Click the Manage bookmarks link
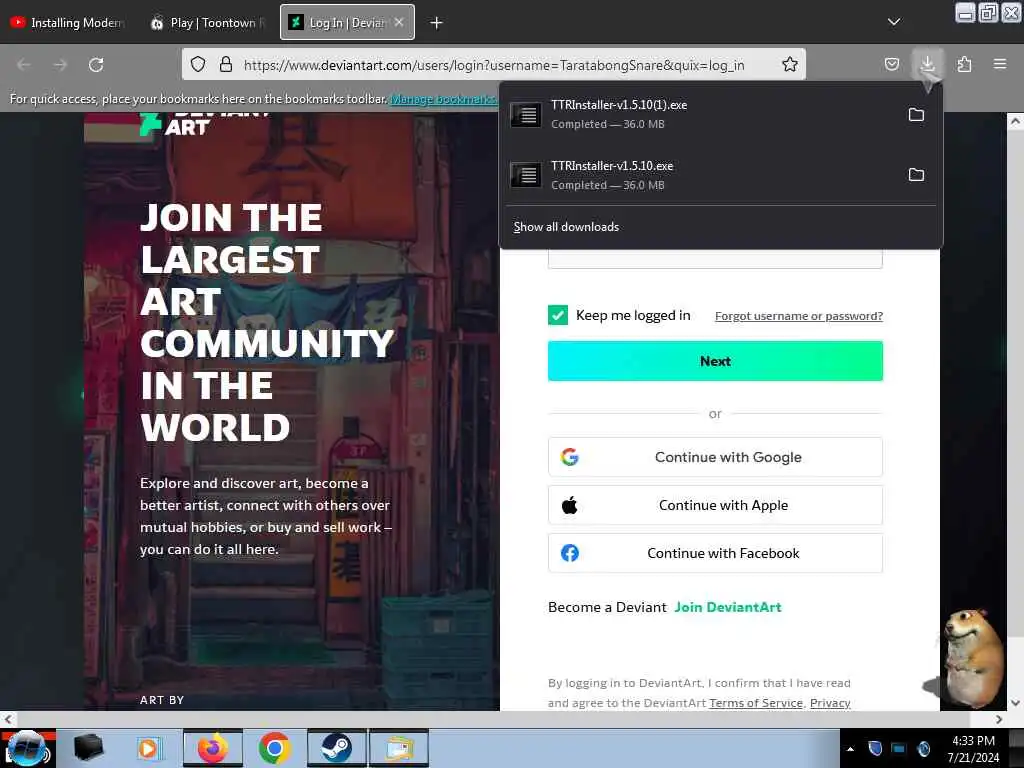Screen dimensions: 1024x768 coord(443,99)
